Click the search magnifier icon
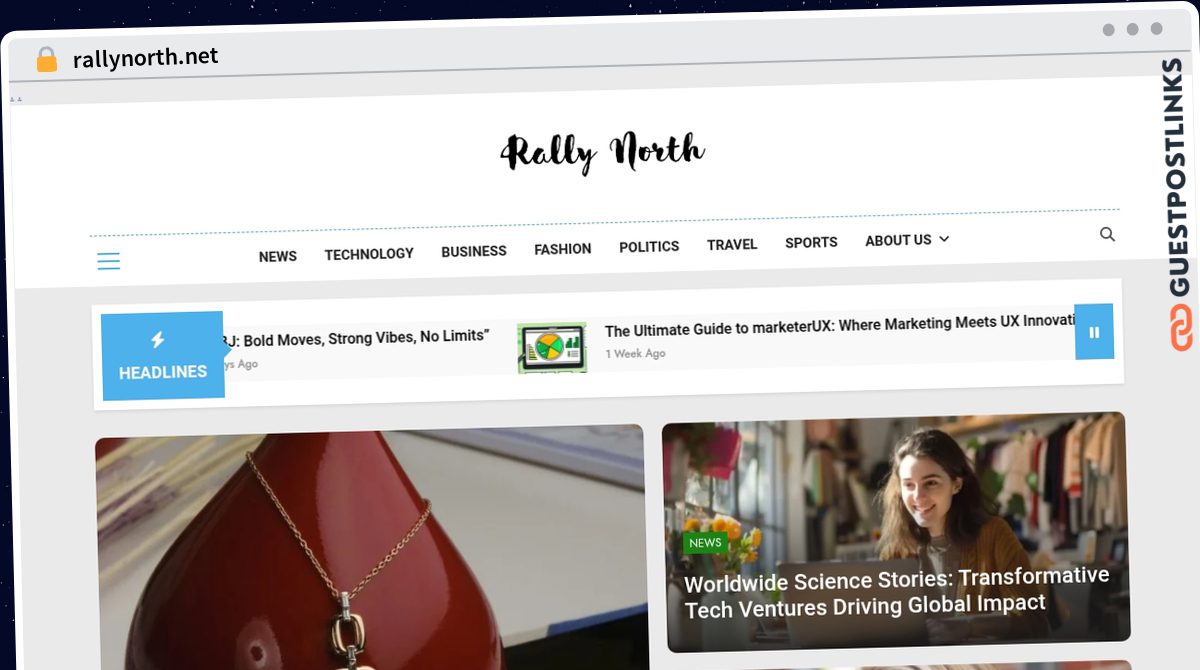The width and height of the screenshot is (1200, 670). (x=1107, y=234)
